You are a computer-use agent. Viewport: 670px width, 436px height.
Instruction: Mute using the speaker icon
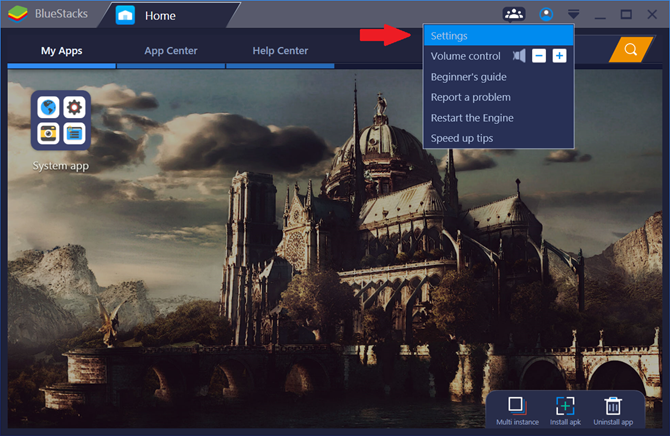tap(519, 56)
